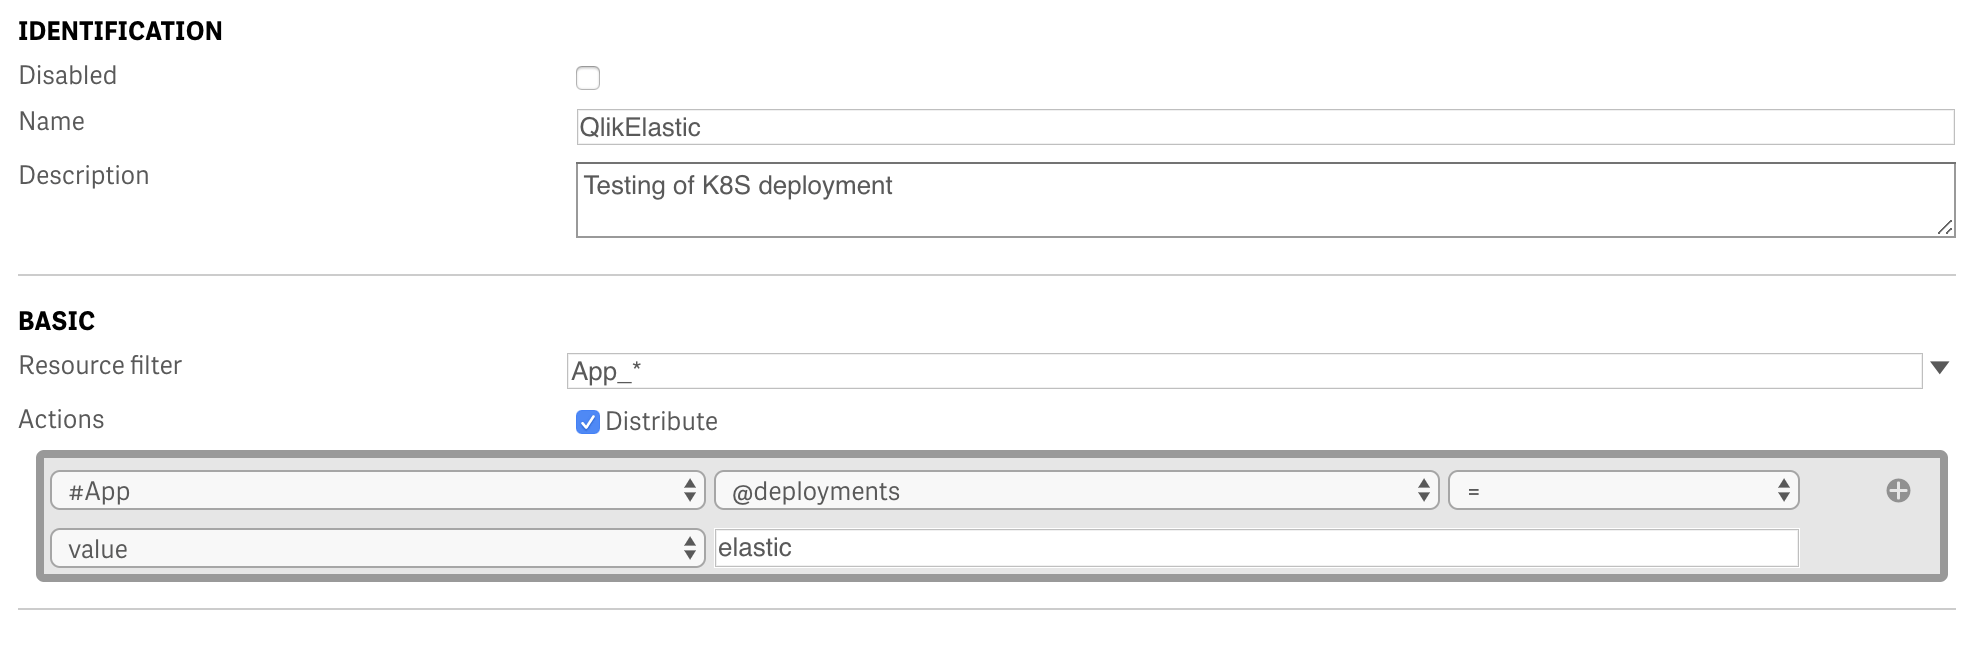This screenshot has width=1986, height=660.
Task: Open the value type dropdown
Action: tap(377, 548)
